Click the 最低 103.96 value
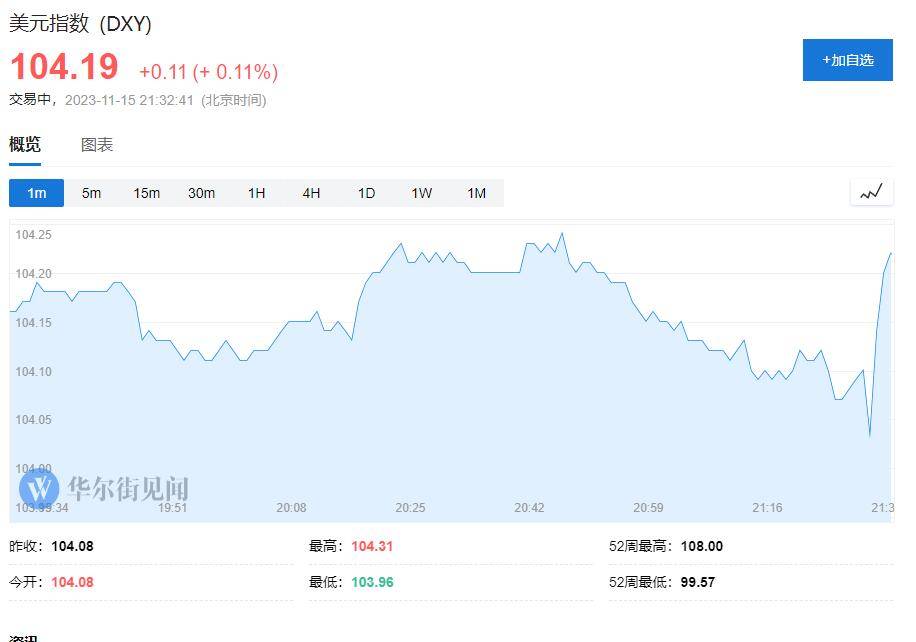This screenshot has height=642, width=916. (372, 582)
